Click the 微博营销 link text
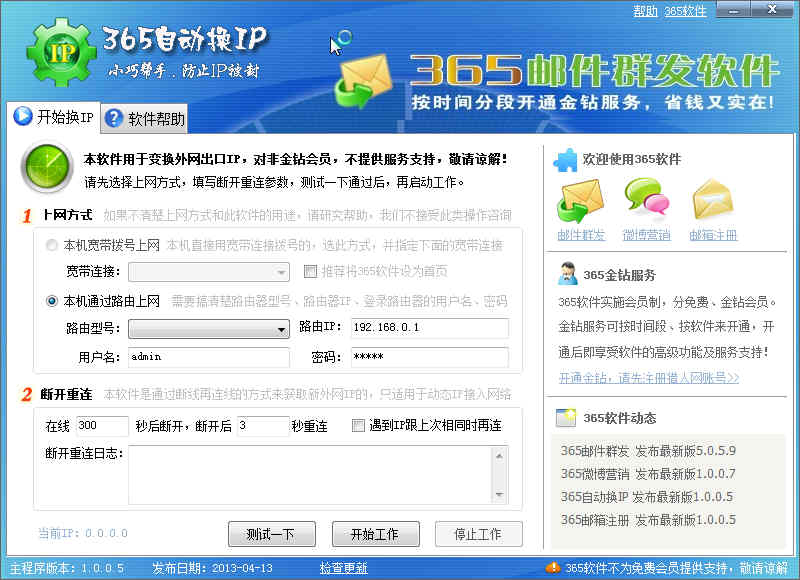This screenshot has width=800, height=580. pyautogui.click(x=646, y=235)
